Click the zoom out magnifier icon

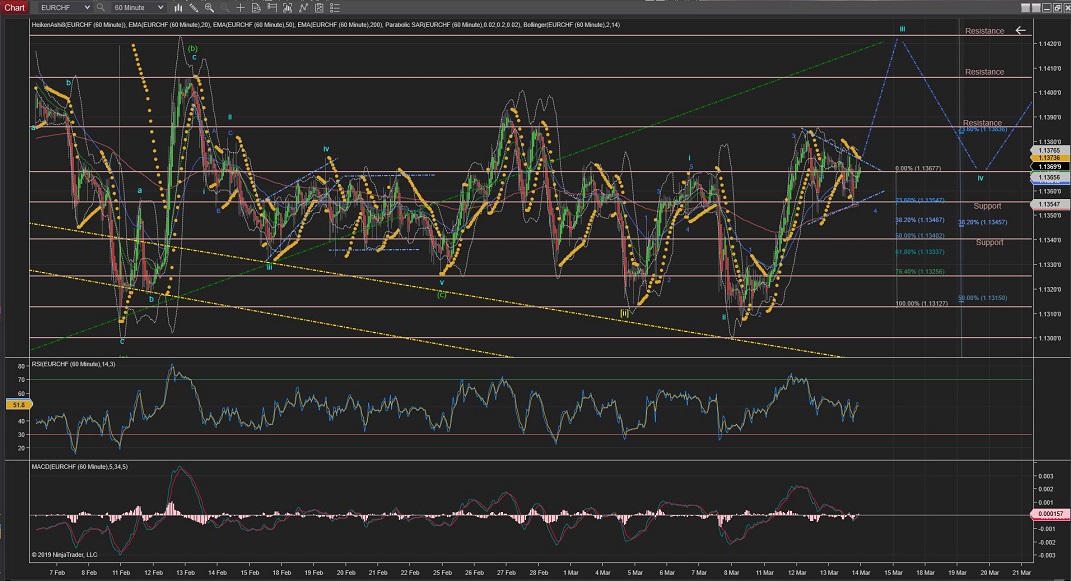pos(225,7)
